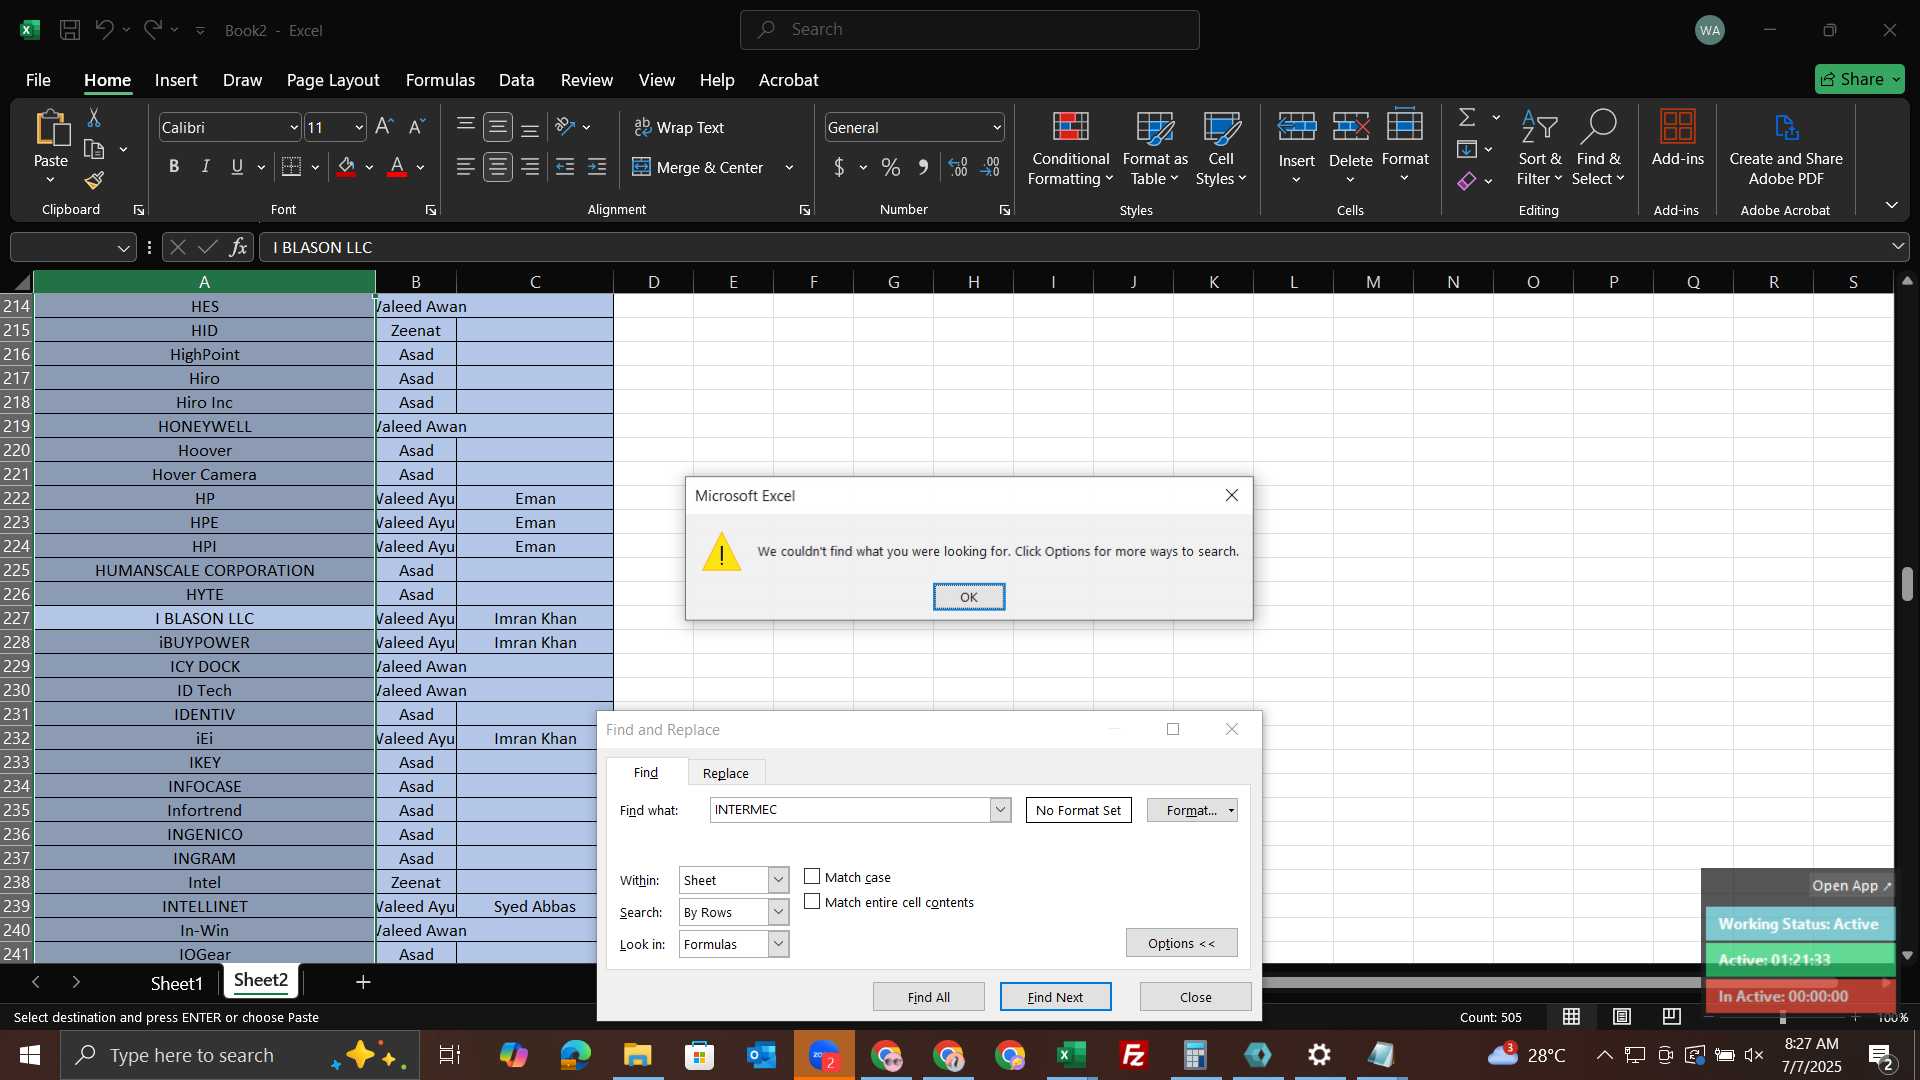Switch to the Data ribbon tab
Screen dimensions: 1920x1080
point(516,80)
